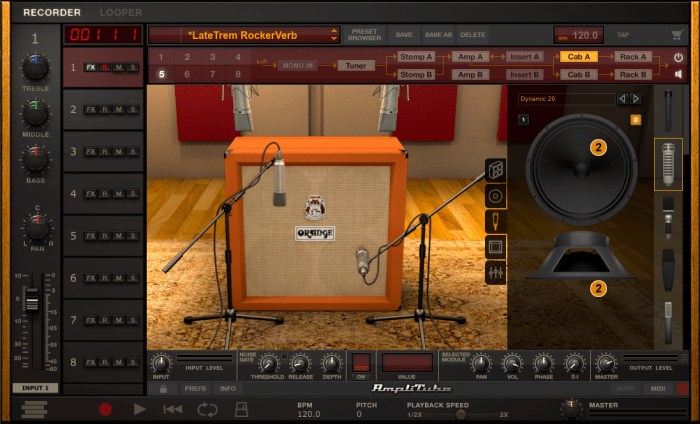Toggle the AmpliTube power icon

[678, 57]
